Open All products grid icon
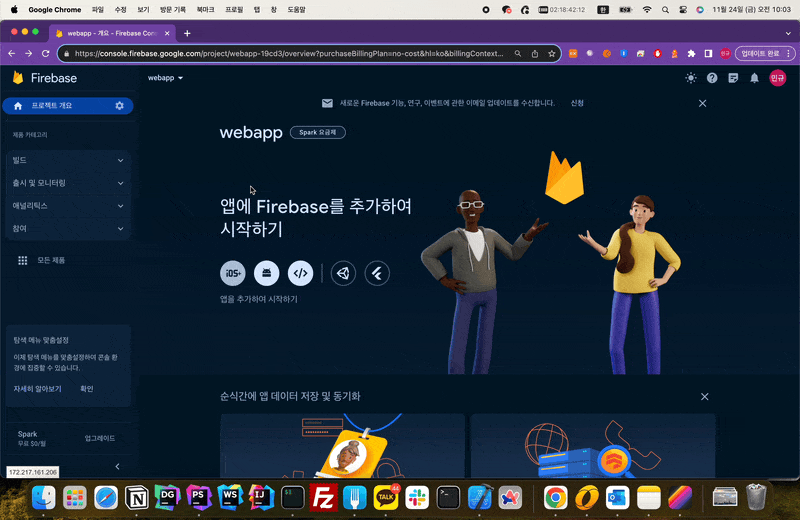Viewport: 800px width, 520px height. (22, 260)
